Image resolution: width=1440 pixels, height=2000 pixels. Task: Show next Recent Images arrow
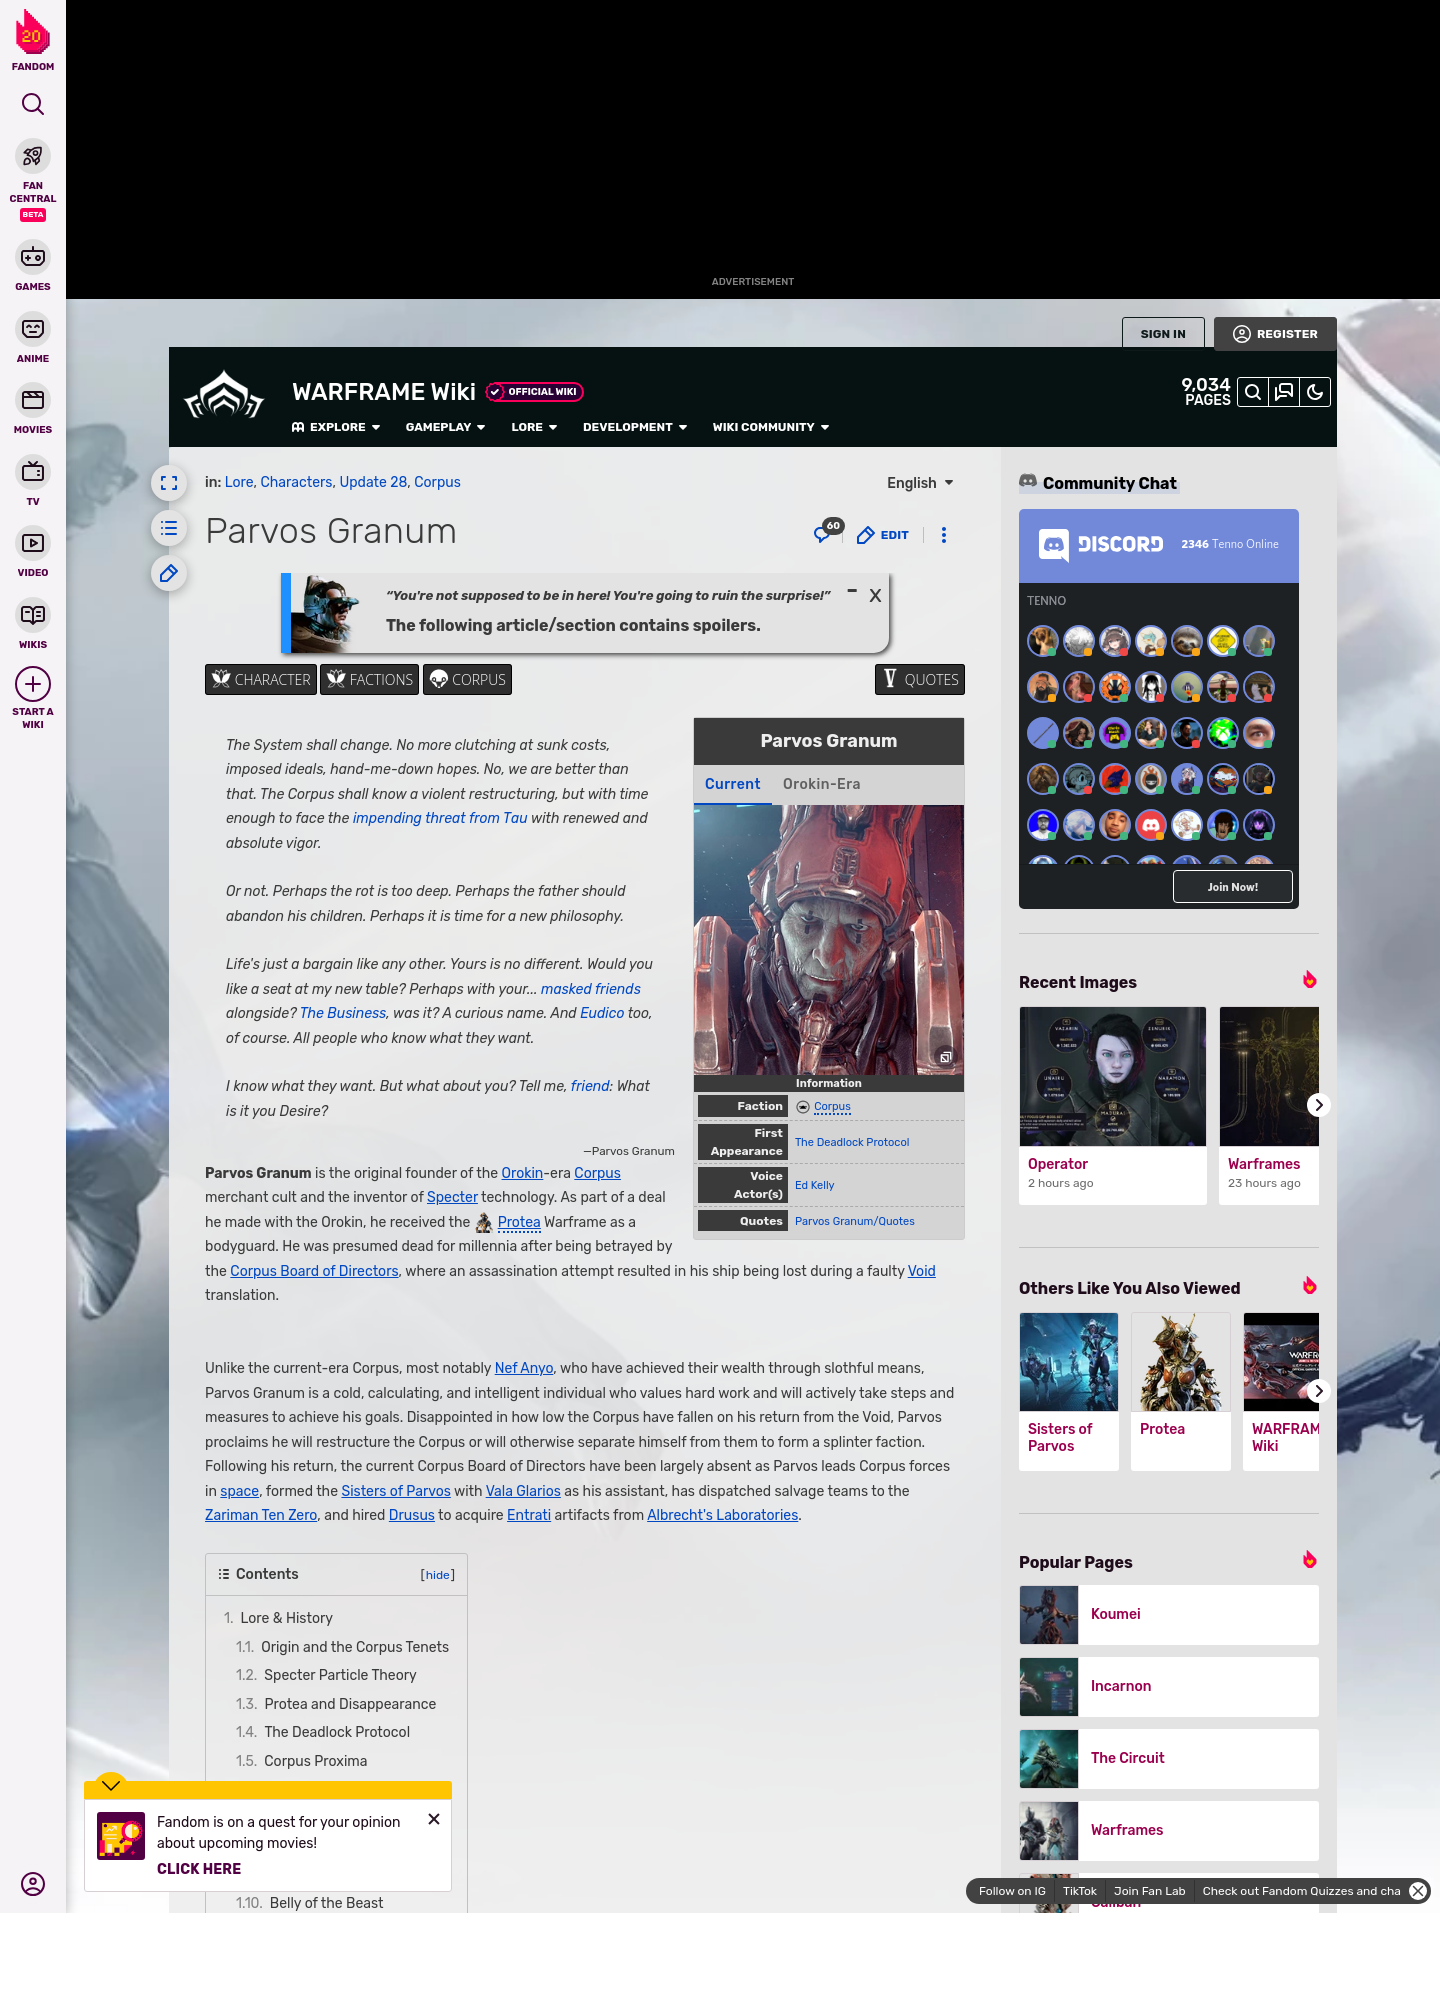pyautogui.click(x=1319, y=1105)
